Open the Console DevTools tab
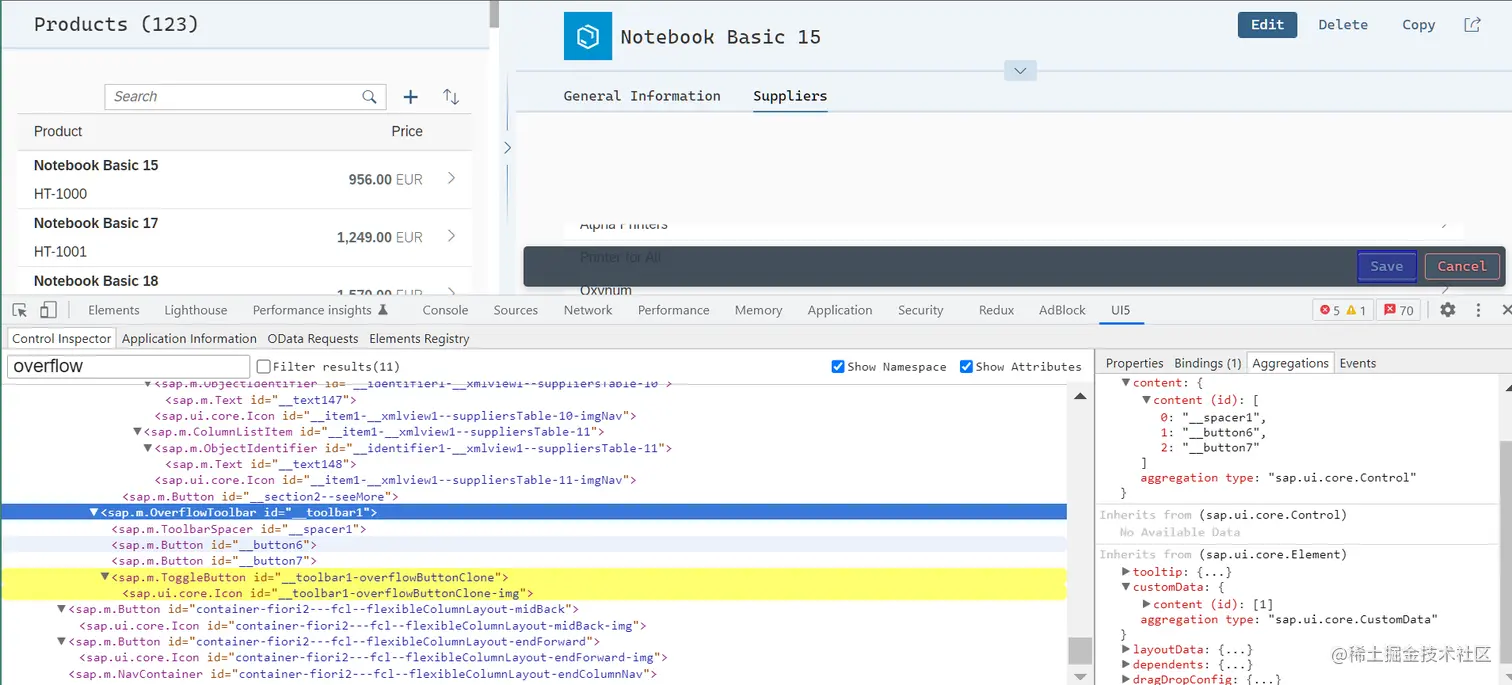Screen dimensions: 1512x685 click(445, 310)
